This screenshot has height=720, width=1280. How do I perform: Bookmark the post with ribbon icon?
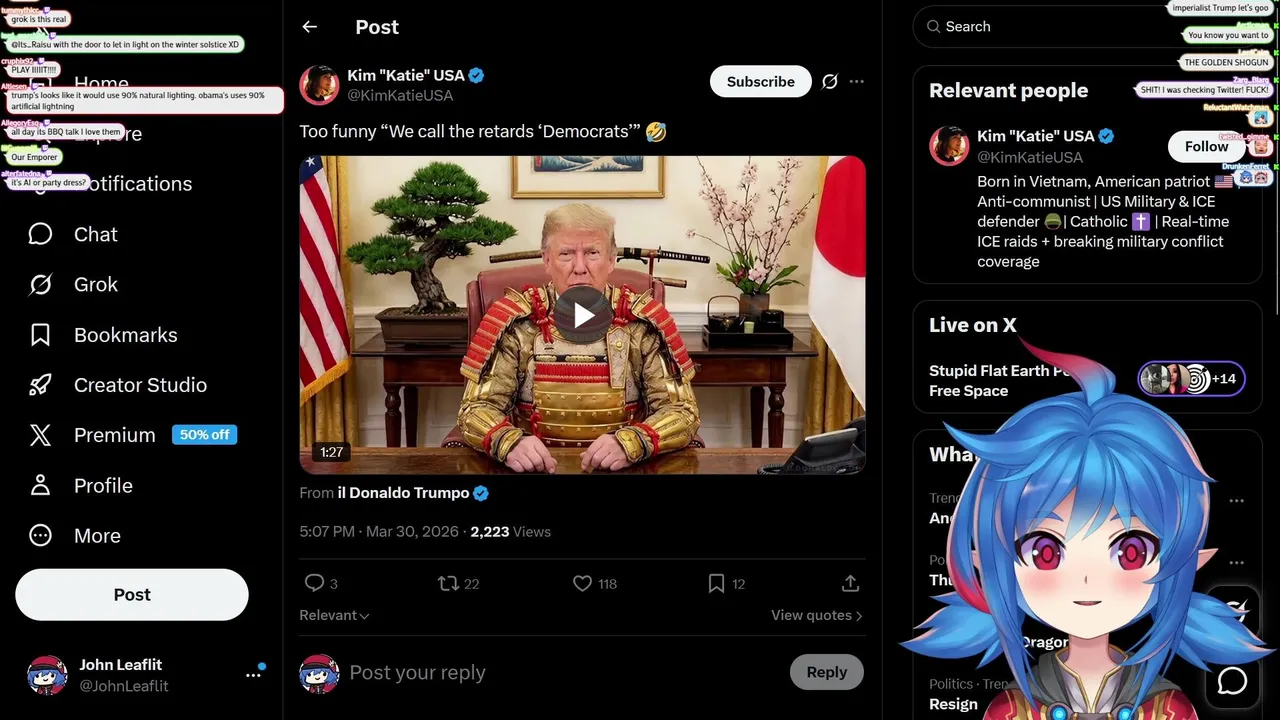[716, 583]
